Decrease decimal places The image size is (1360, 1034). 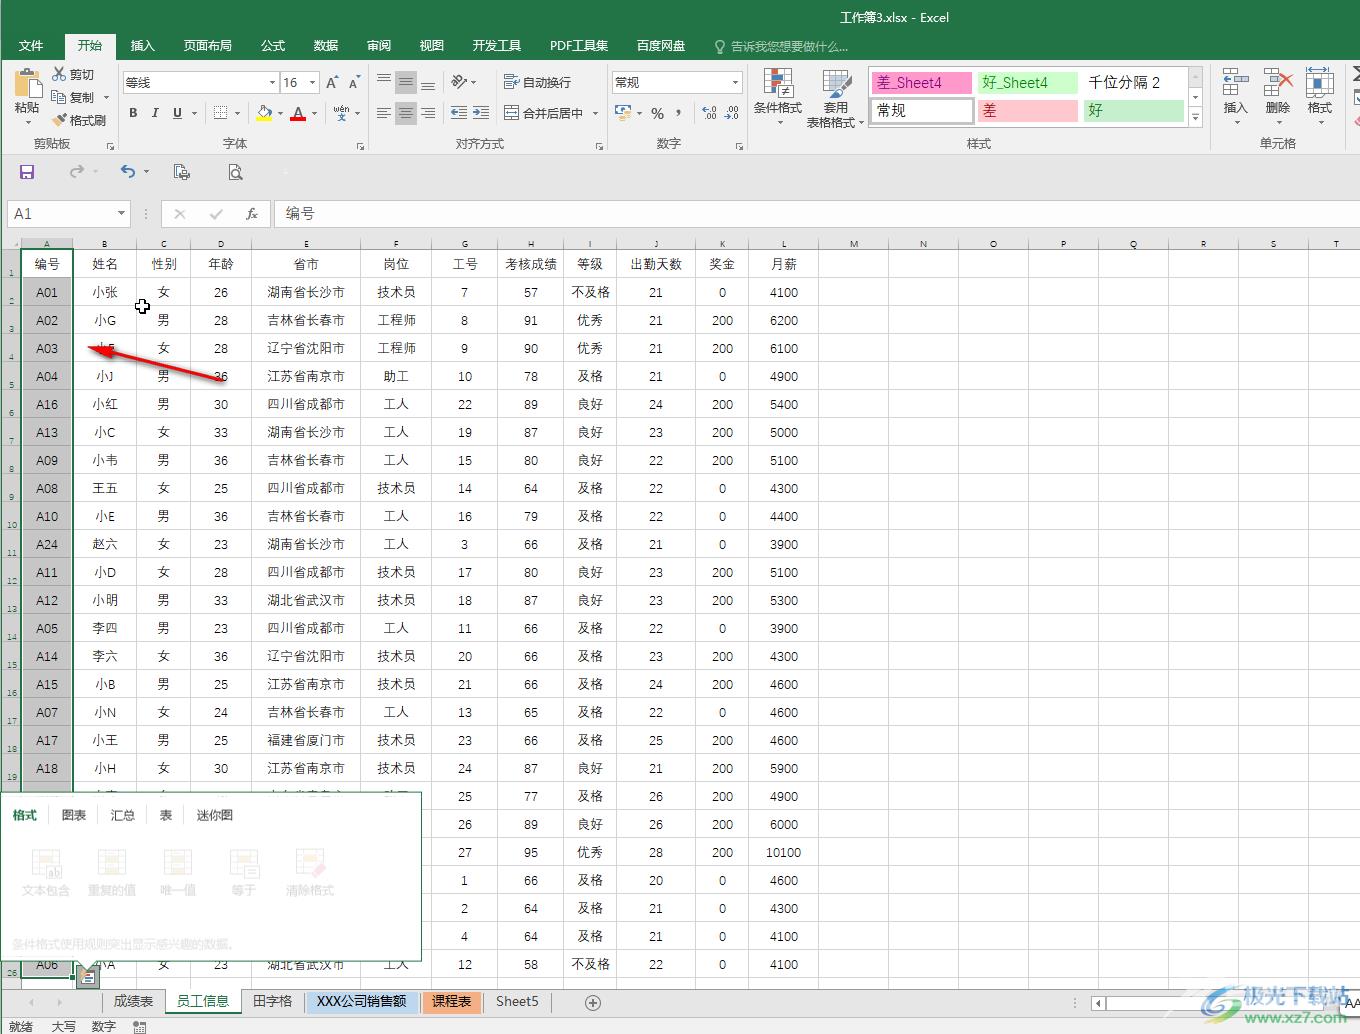[732, 113]
